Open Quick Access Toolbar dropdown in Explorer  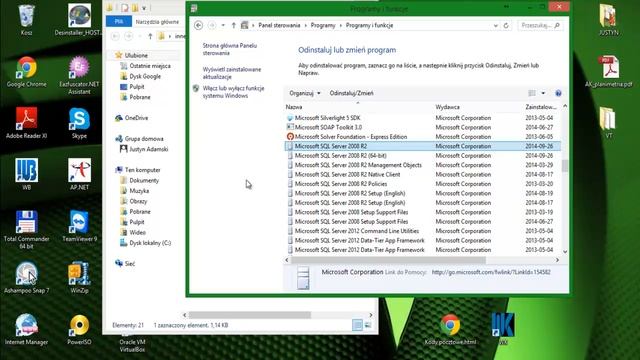point(144,8)
